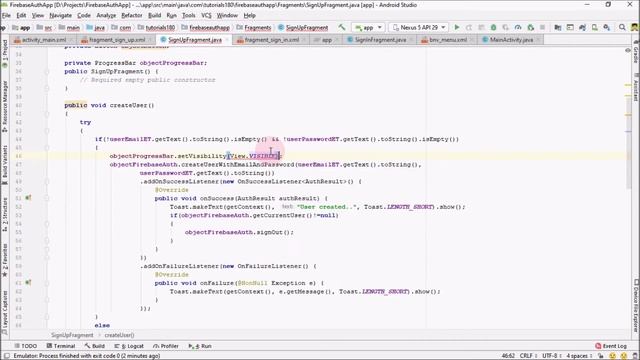
Task: Open Project Structure icon
Action: [x=558, y=27]
